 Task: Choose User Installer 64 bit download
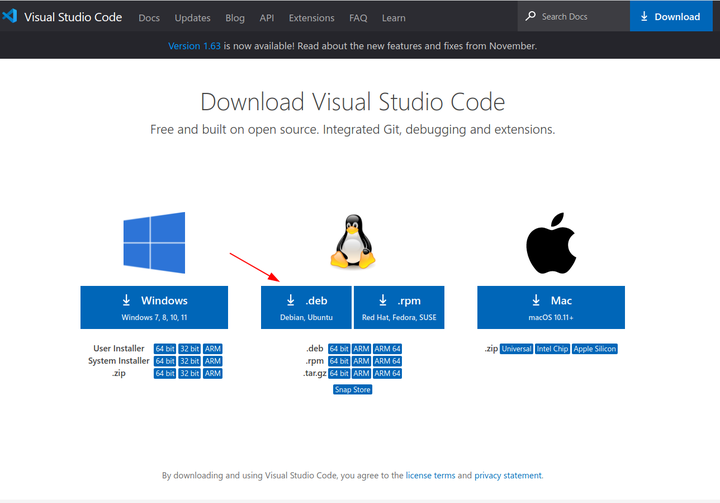click(165, 349)
